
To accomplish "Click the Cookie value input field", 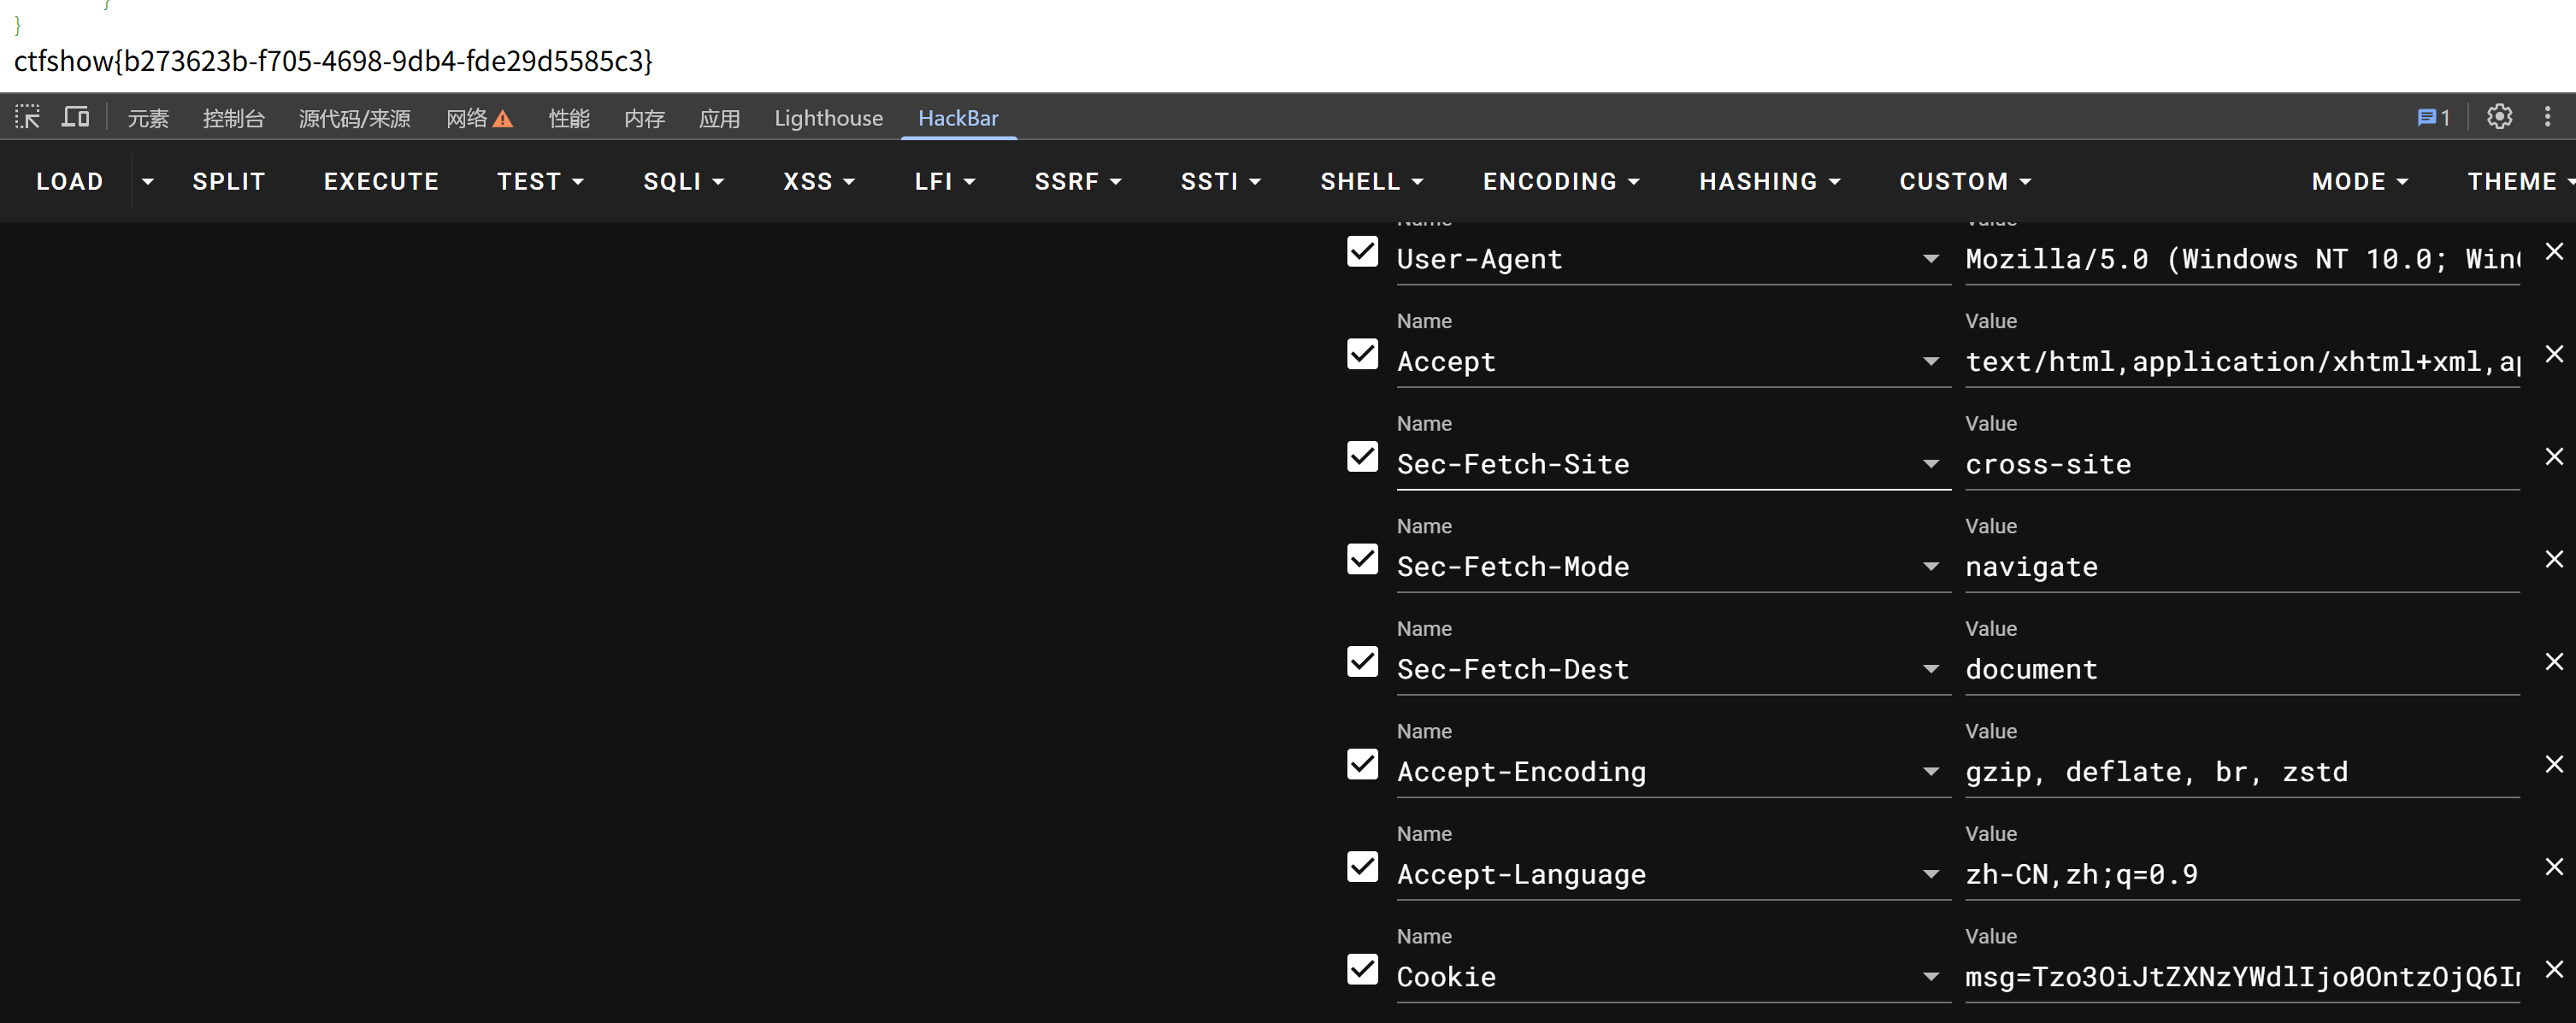I will coord(2240,976).
